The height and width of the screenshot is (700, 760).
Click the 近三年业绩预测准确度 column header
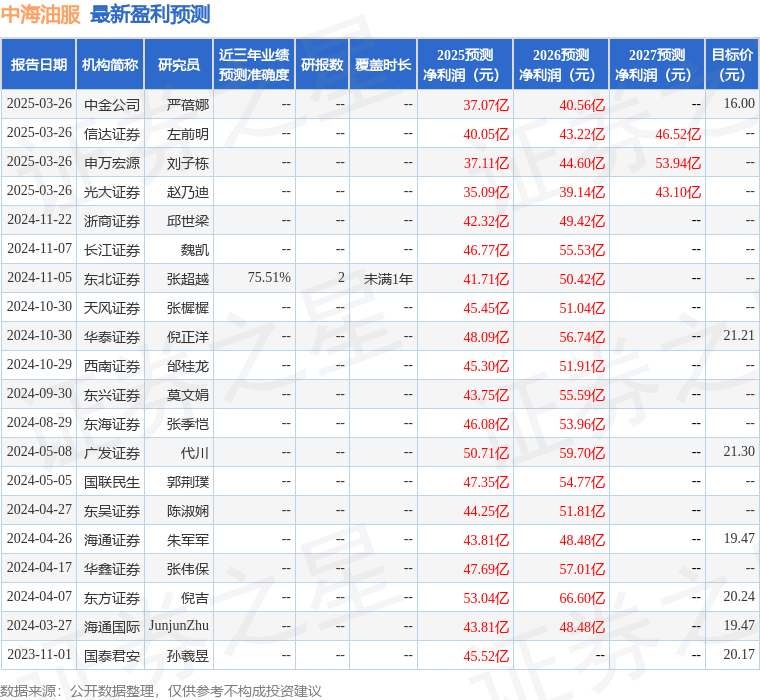tap(254, 64)
